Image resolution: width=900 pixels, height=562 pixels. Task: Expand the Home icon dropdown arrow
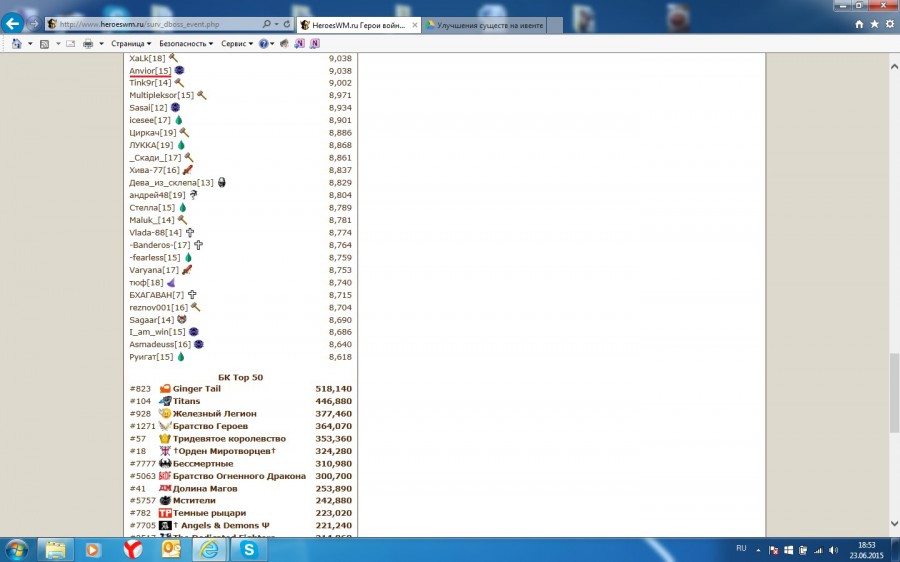coord(30,44)
